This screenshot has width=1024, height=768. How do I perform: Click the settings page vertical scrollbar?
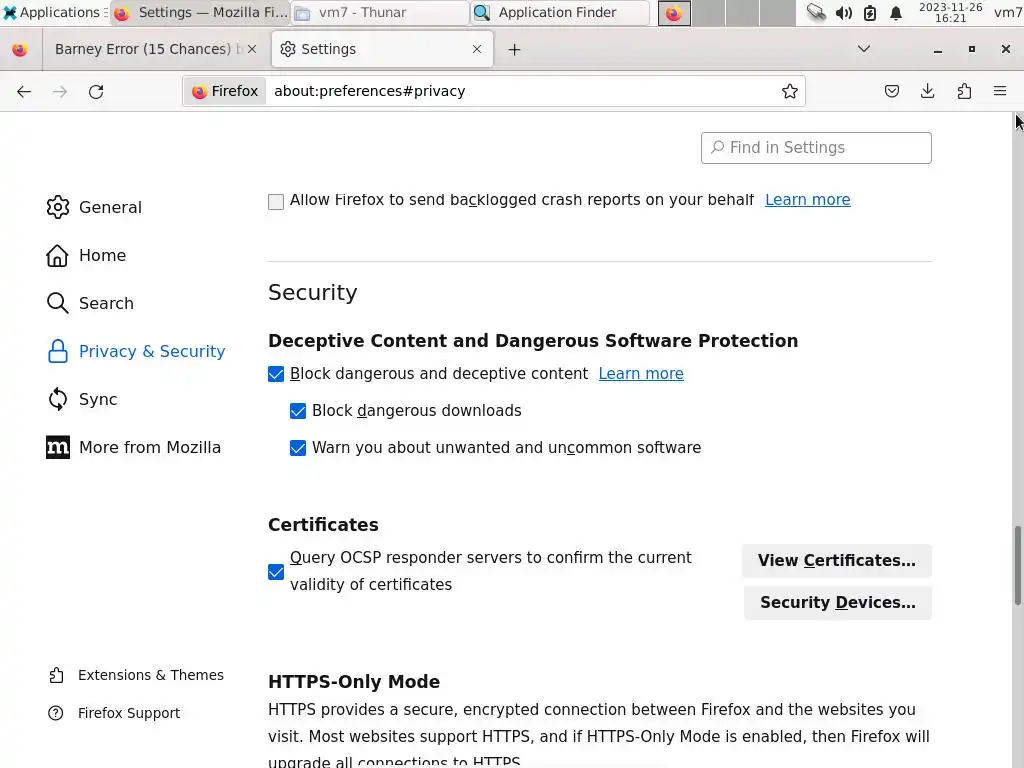(1018, 560)
